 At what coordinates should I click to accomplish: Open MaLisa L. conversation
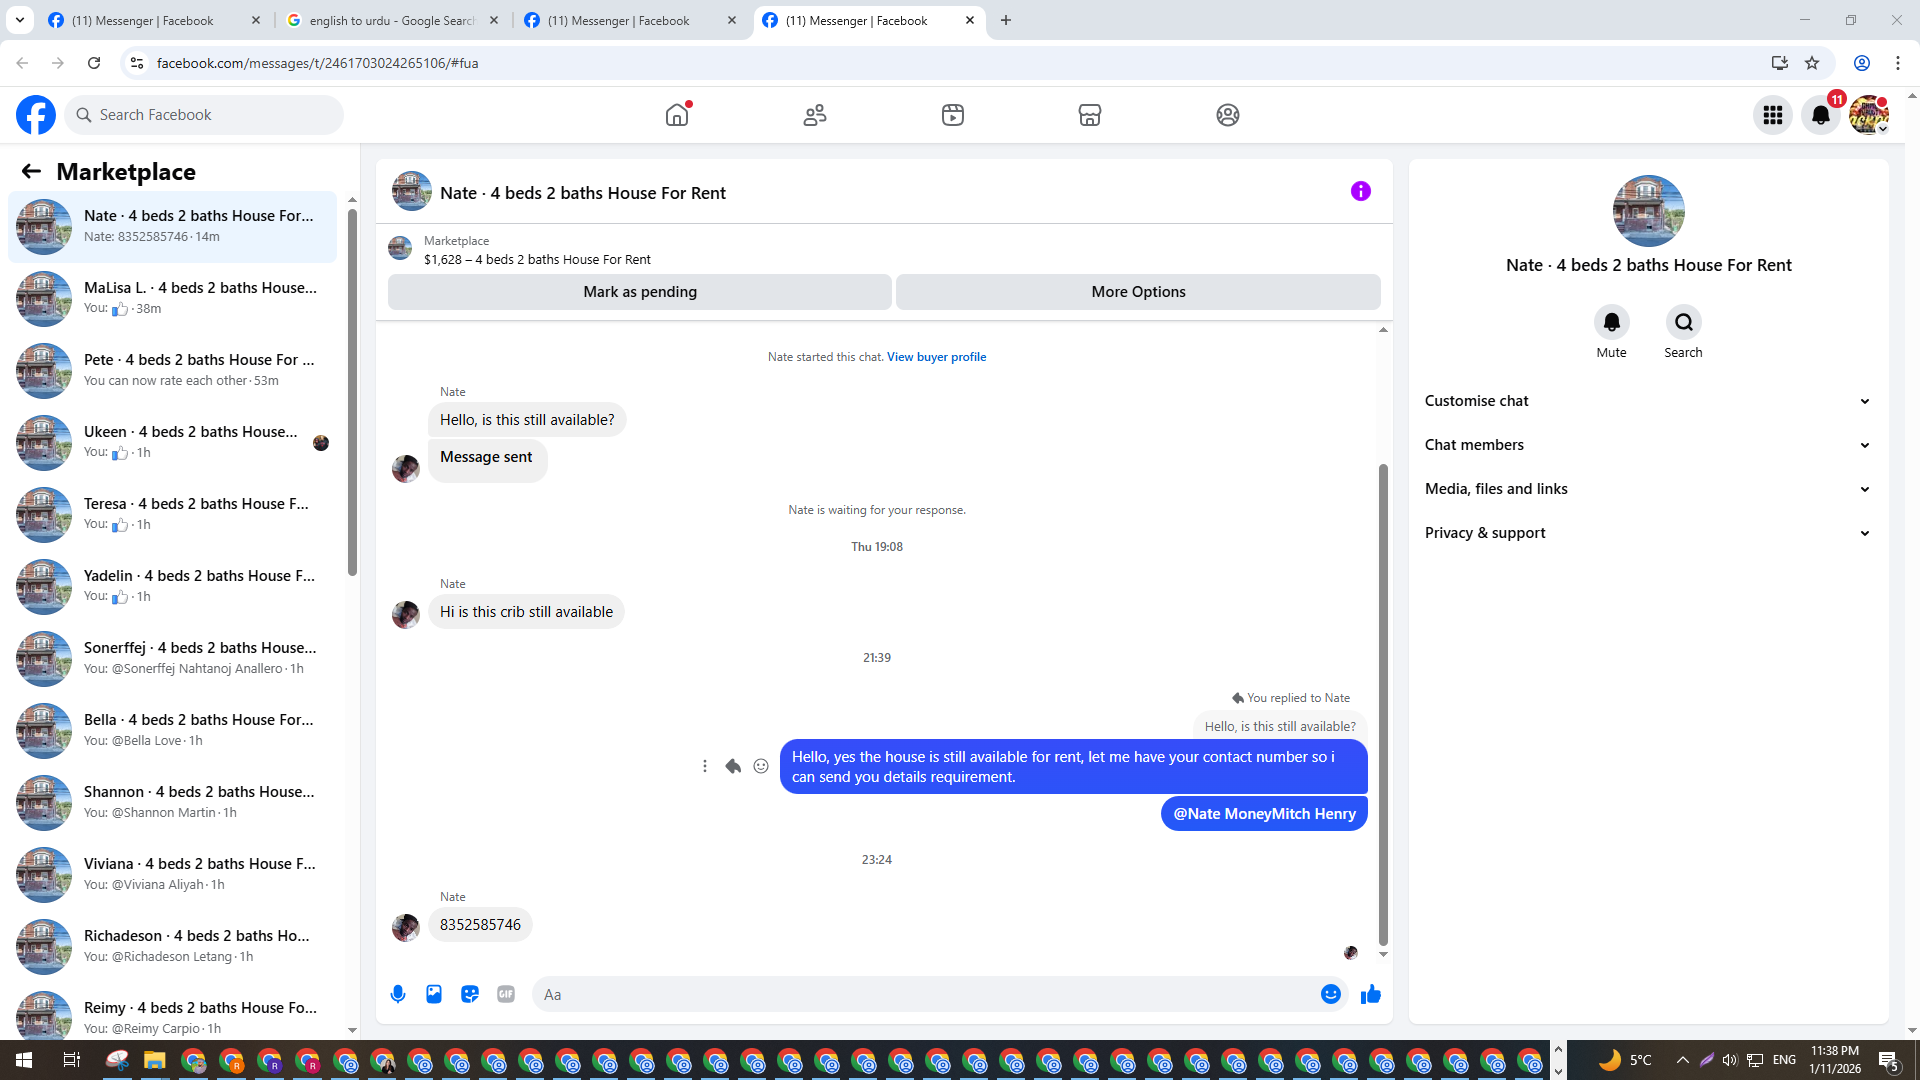[x=172, y=298]
